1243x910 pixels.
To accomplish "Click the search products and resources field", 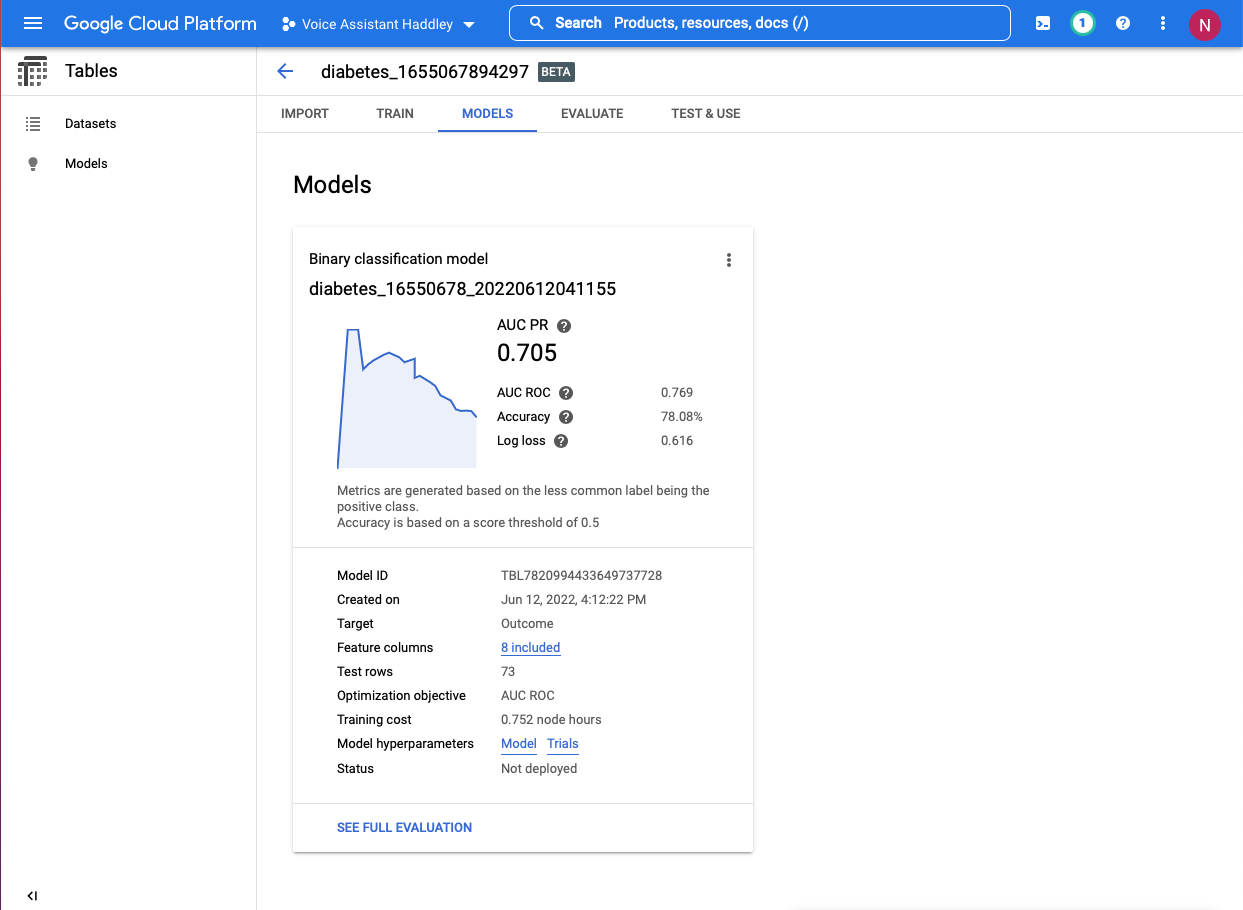I will (760, 23).
